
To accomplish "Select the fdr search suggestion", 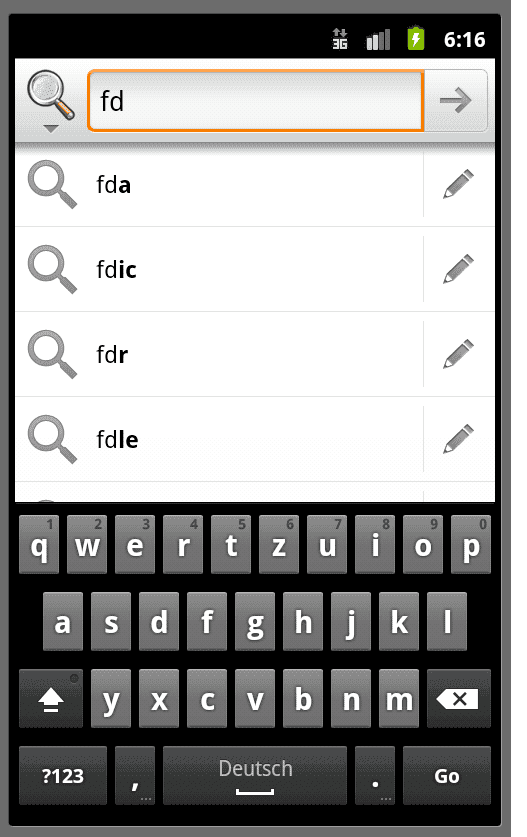I will pos(219,354).
